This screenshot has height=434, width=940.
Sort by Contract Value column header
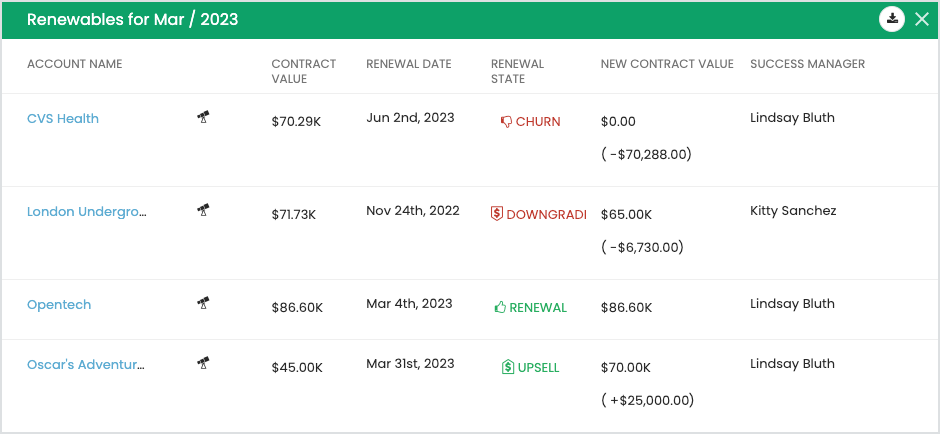tap(304, 71)
